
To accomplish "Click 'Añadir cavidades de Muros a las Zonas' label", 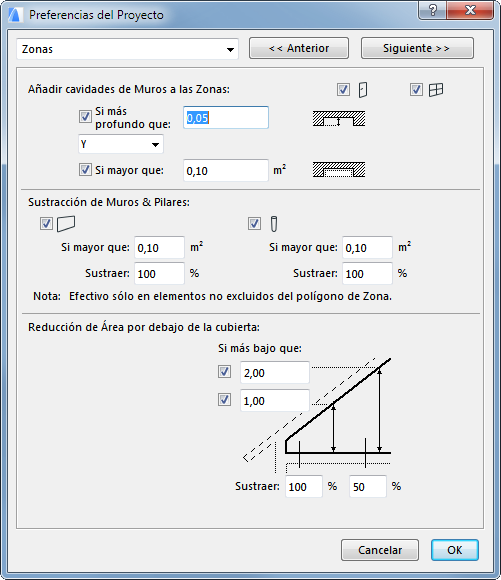I will [129, 90].
